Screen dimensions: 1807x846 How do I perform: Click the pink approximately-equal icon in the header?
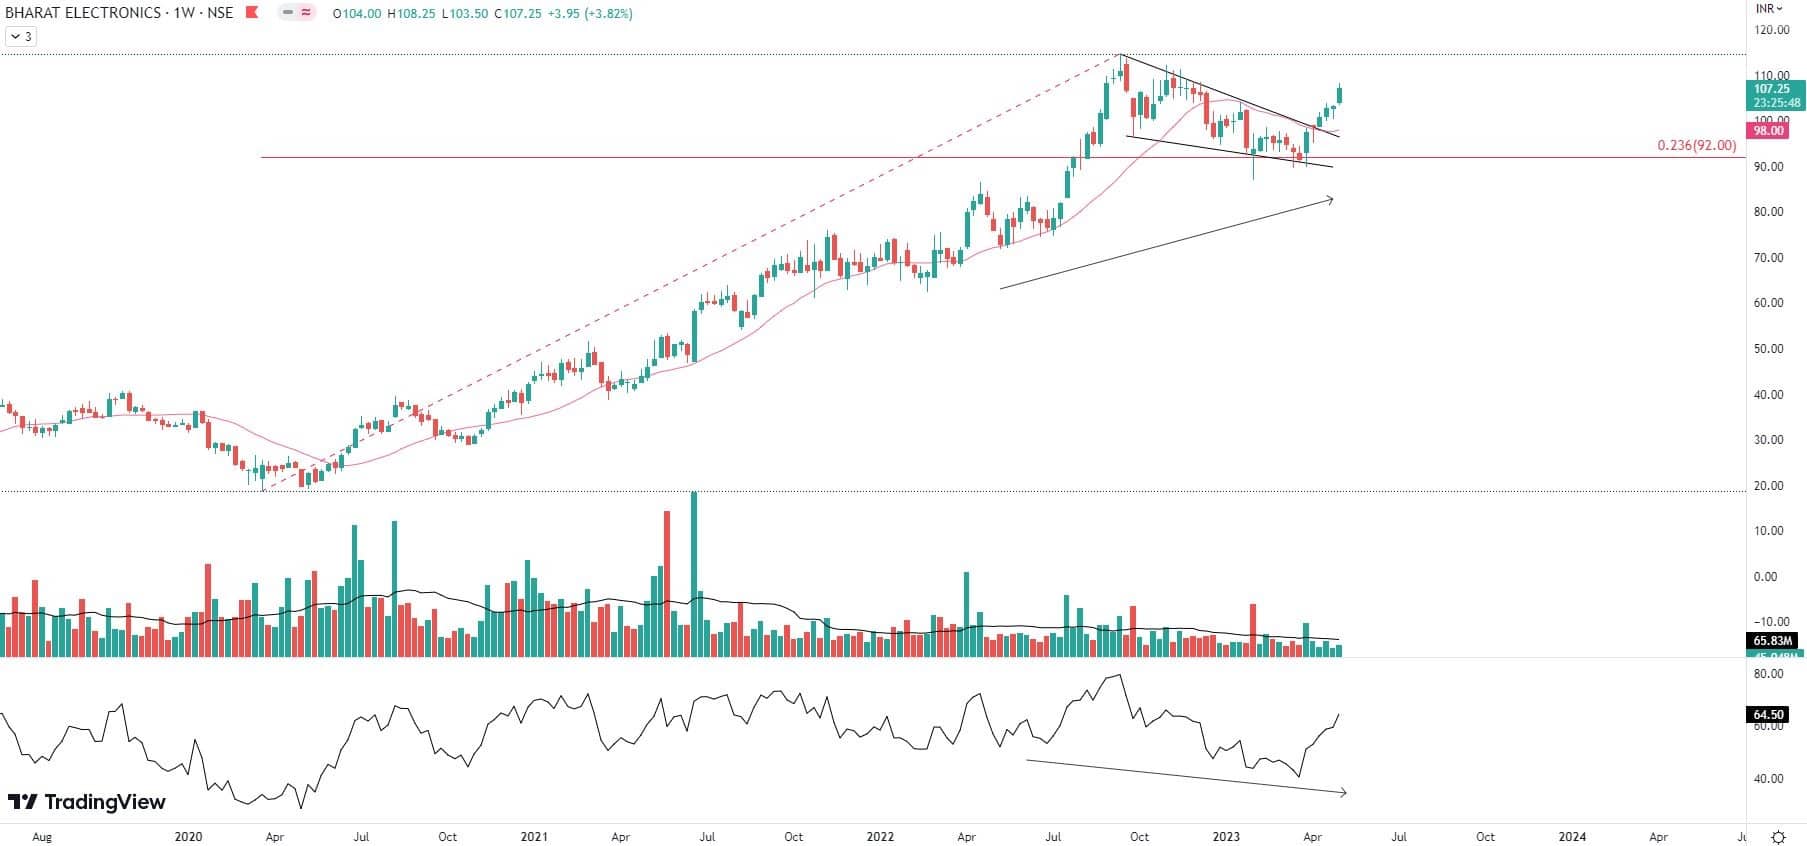coord(305,13)
